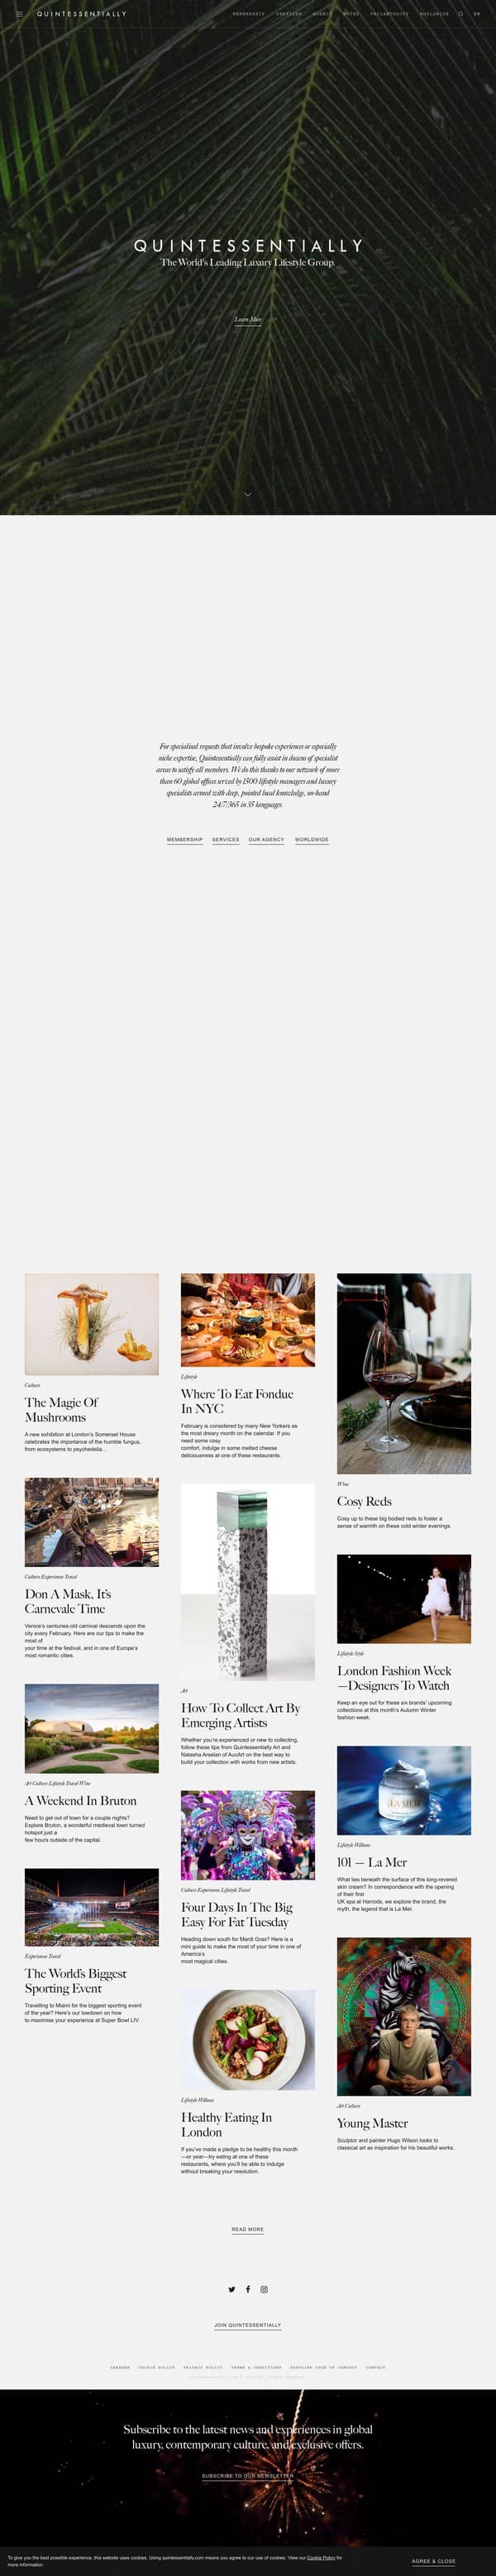The width and height of the screenshot is (496, 2576).
Task: Click the Read More button below articles
Action: coord(248,2229)
